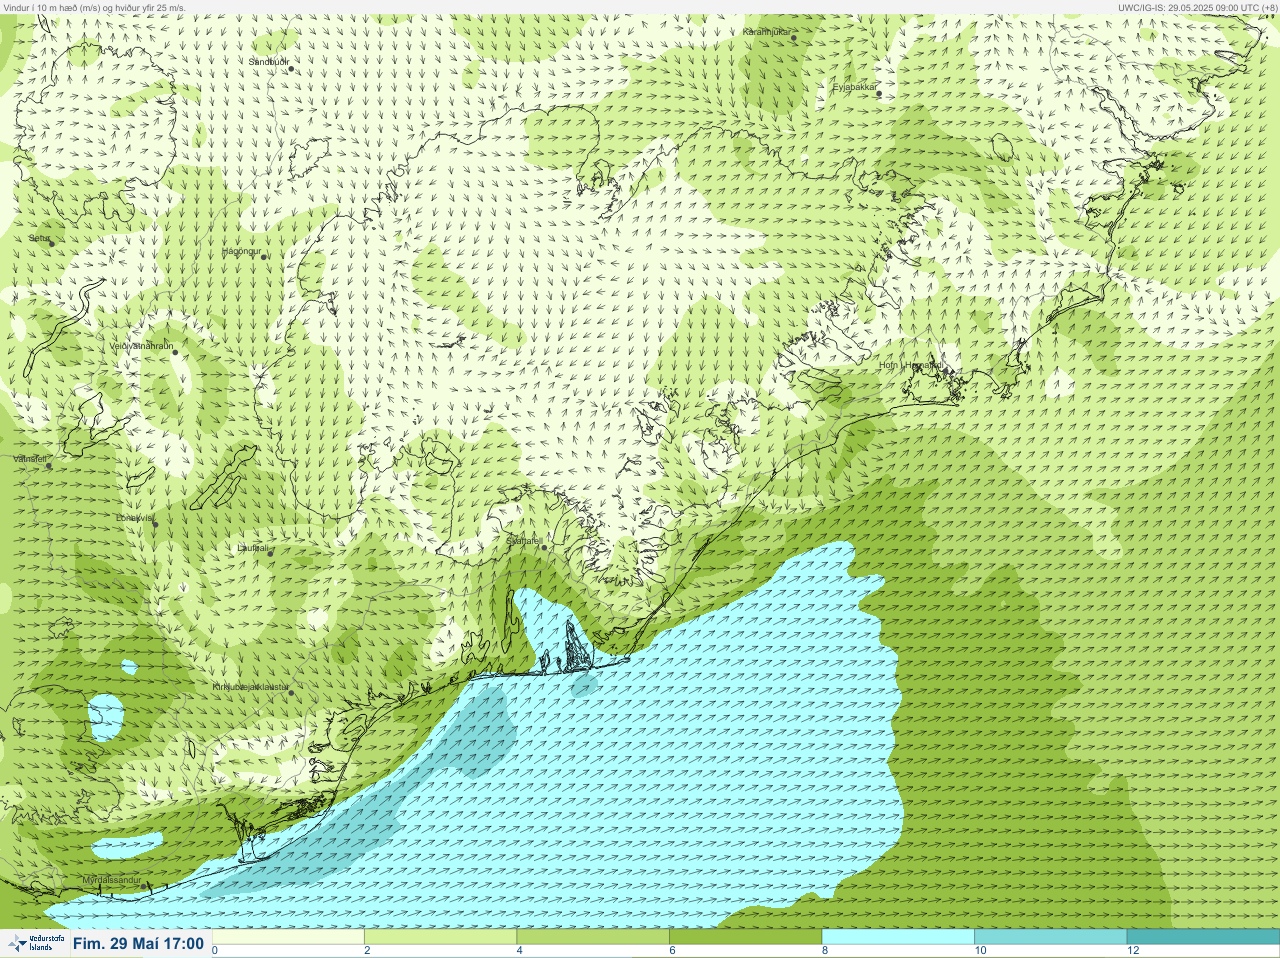Click legend tick label 2

367,951
